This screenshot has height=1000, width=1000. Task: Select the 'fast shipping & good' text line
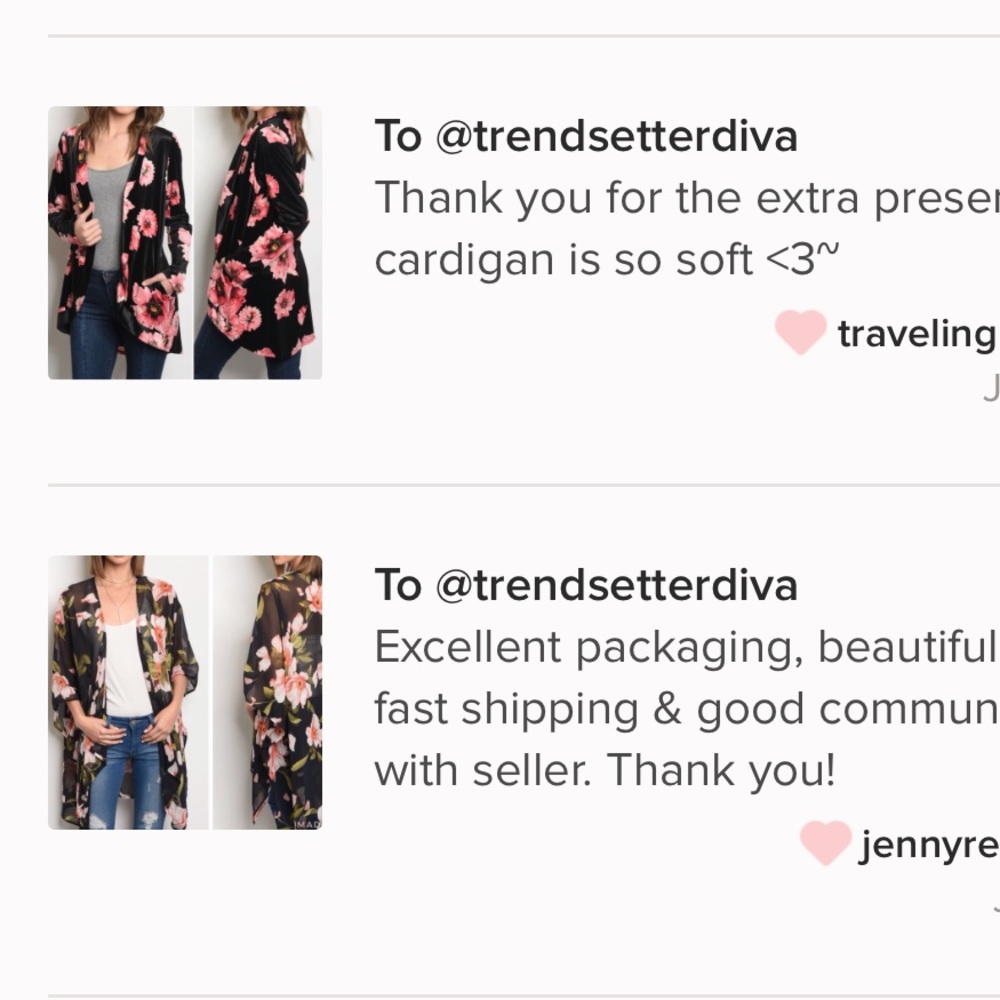click(686, 709)
